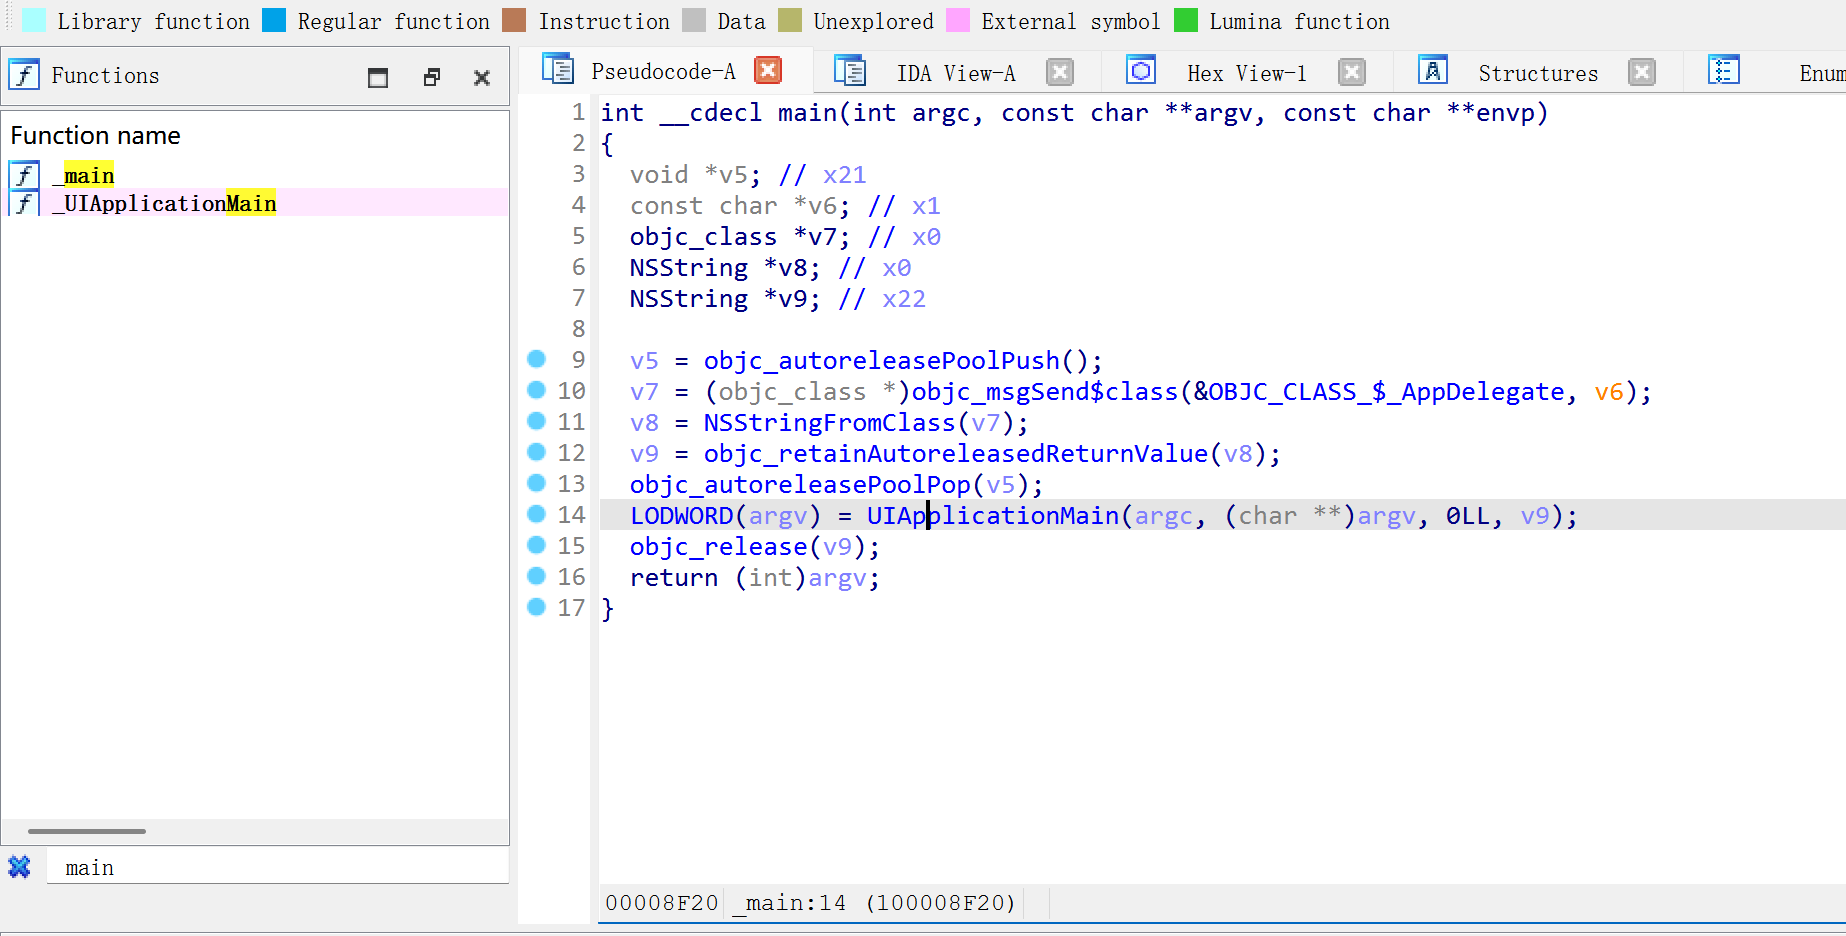Click the Regular function color swatch
The height and width of the screenshot is (936, 1846).
(274, 21)
